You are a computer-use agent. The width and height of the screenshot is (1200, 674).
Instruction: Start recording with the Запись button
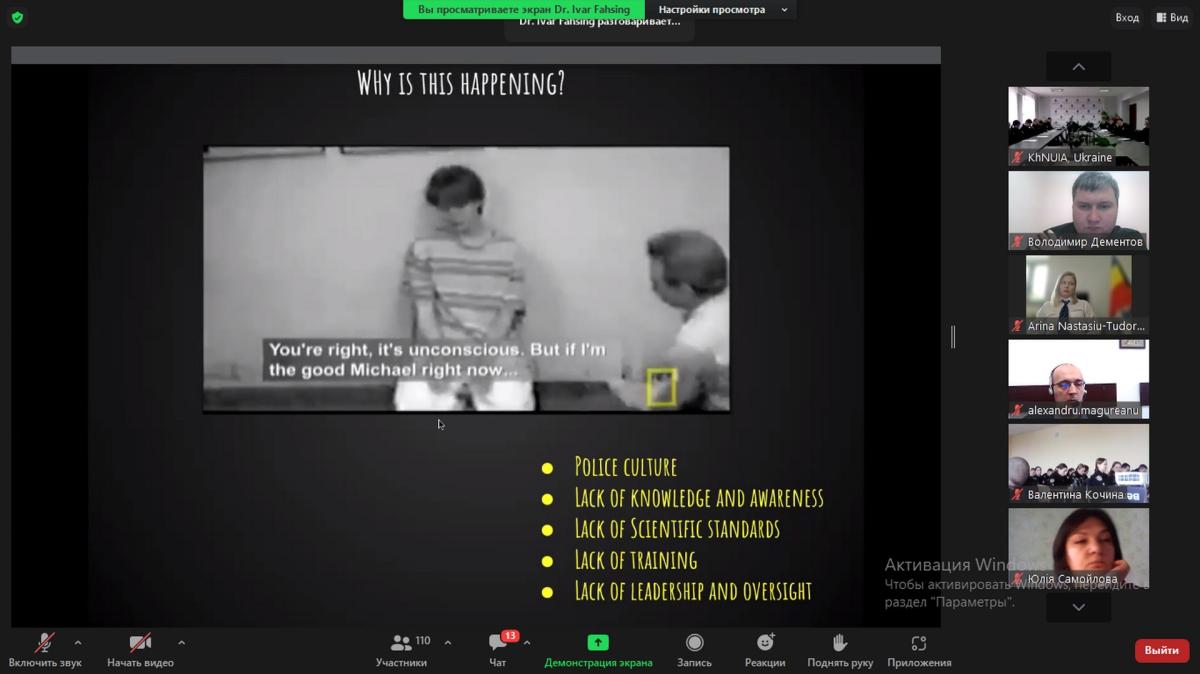click(x=694, y=649)
